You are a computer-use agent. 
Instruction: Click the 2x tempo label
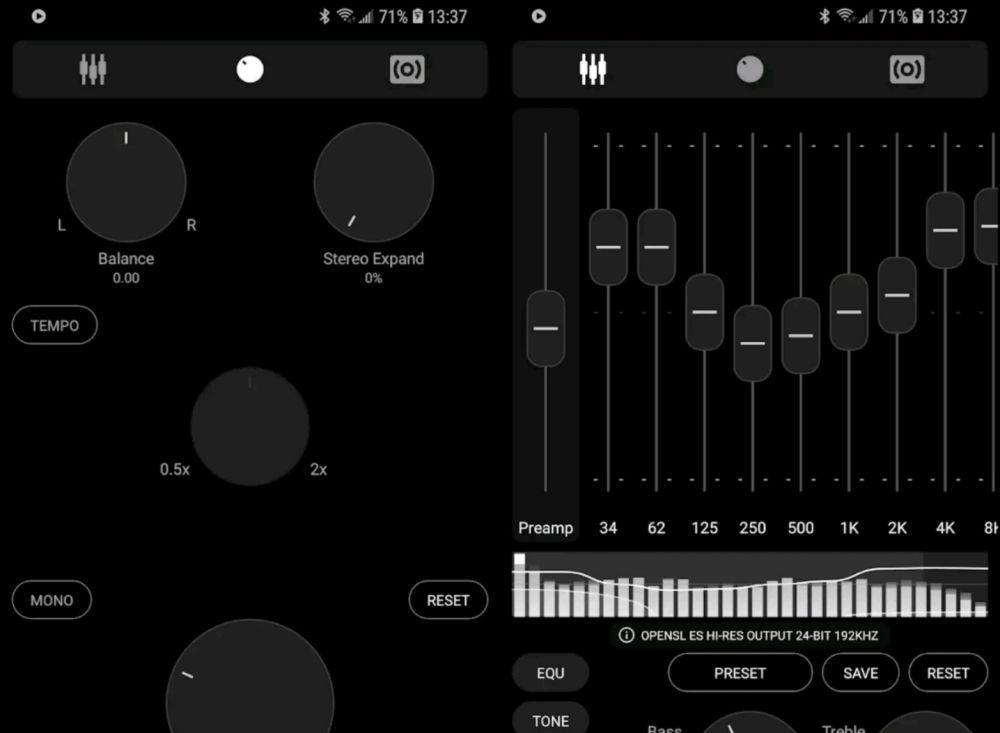[x=318, y=470]
